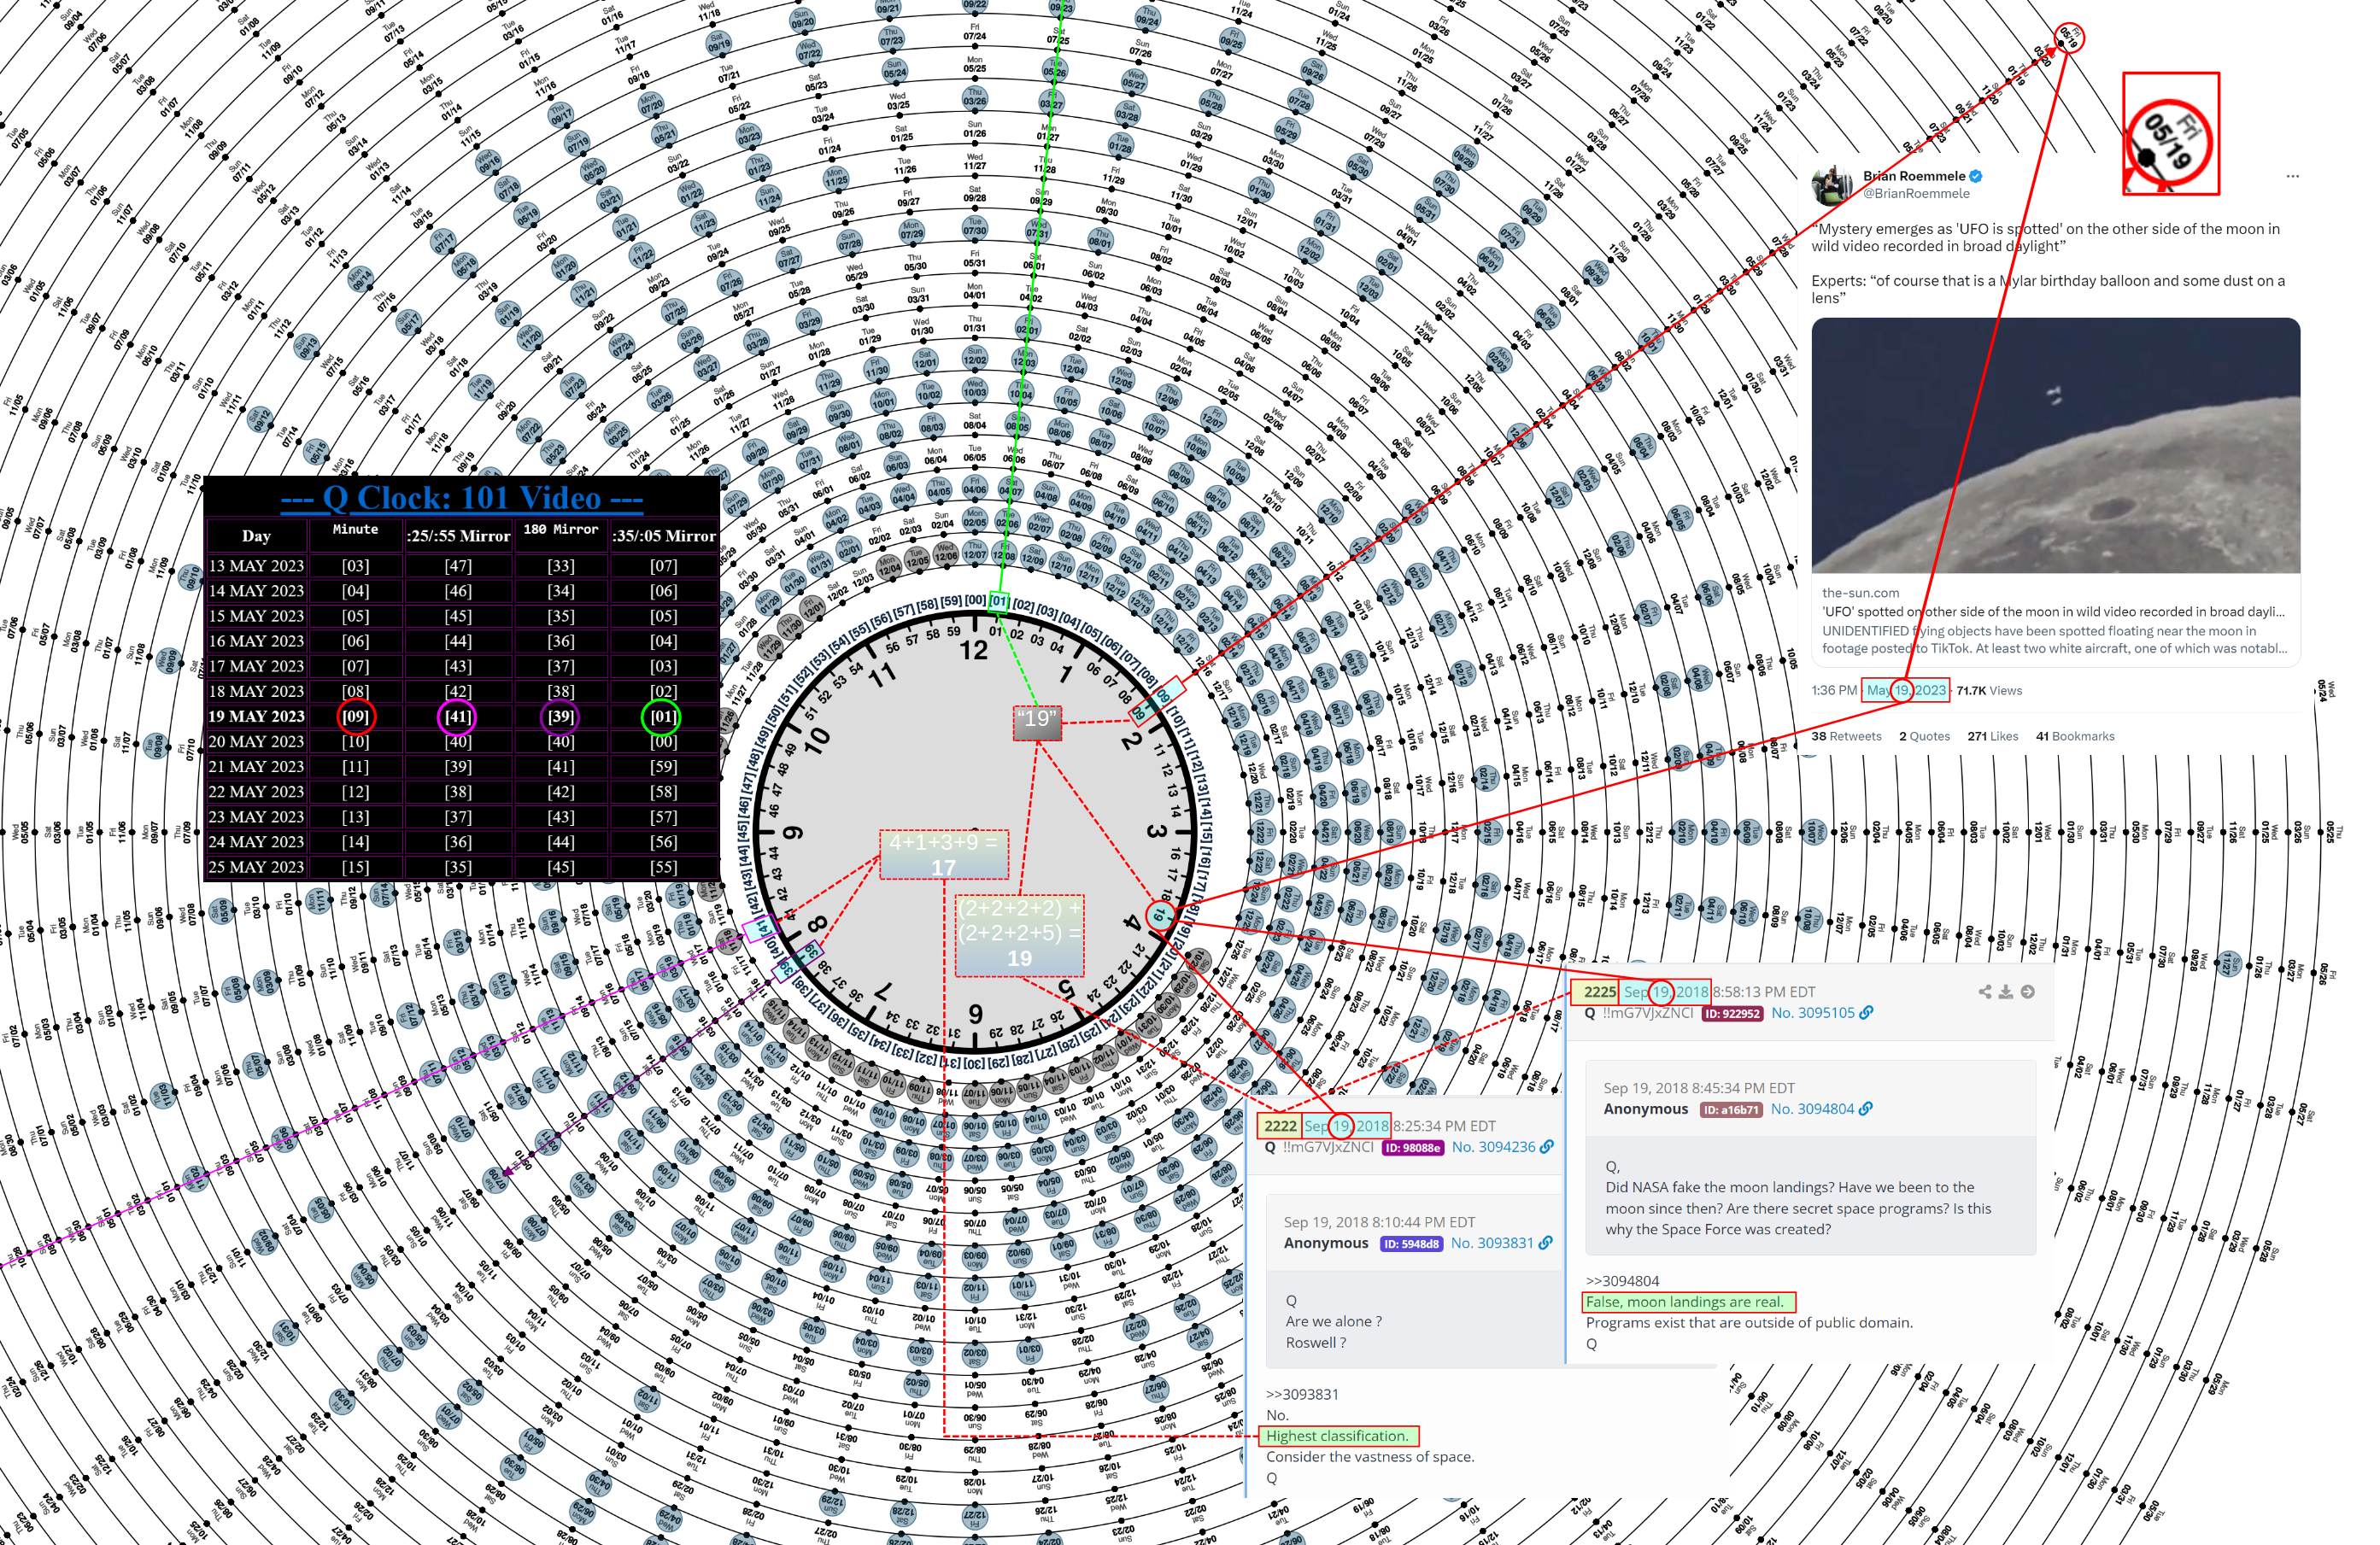2380x1545 pixels.
Task: Click the ID: a16b71 badge
Action: (x=1730, y=1110)
